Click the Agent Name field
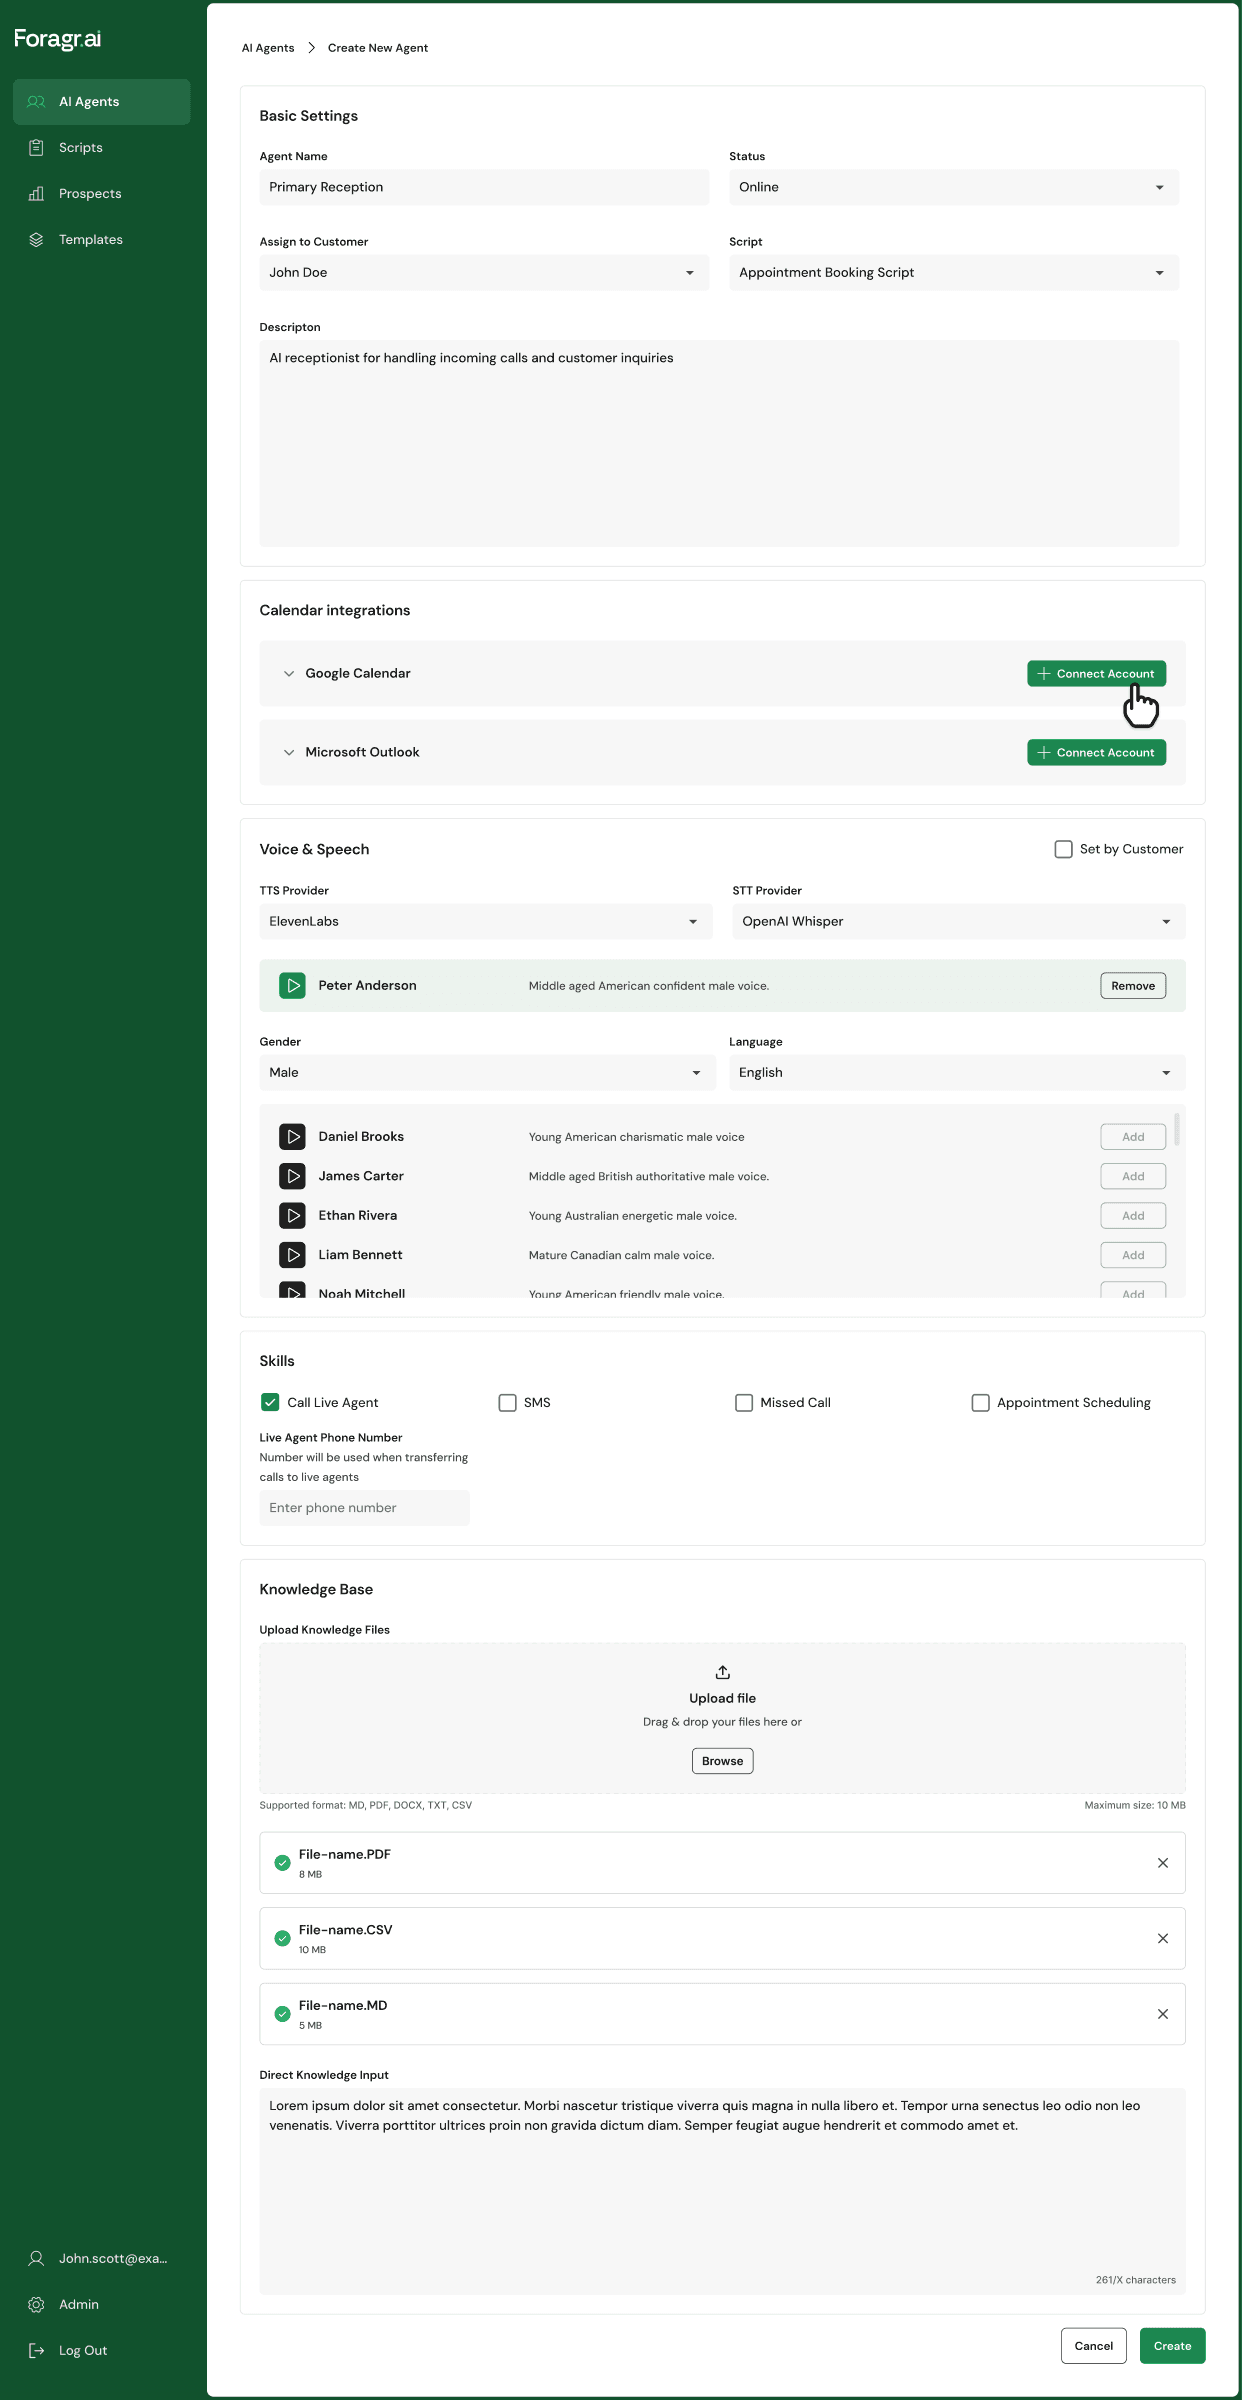The width and height of the screenshot is (1242, 2400). point(484,187)
